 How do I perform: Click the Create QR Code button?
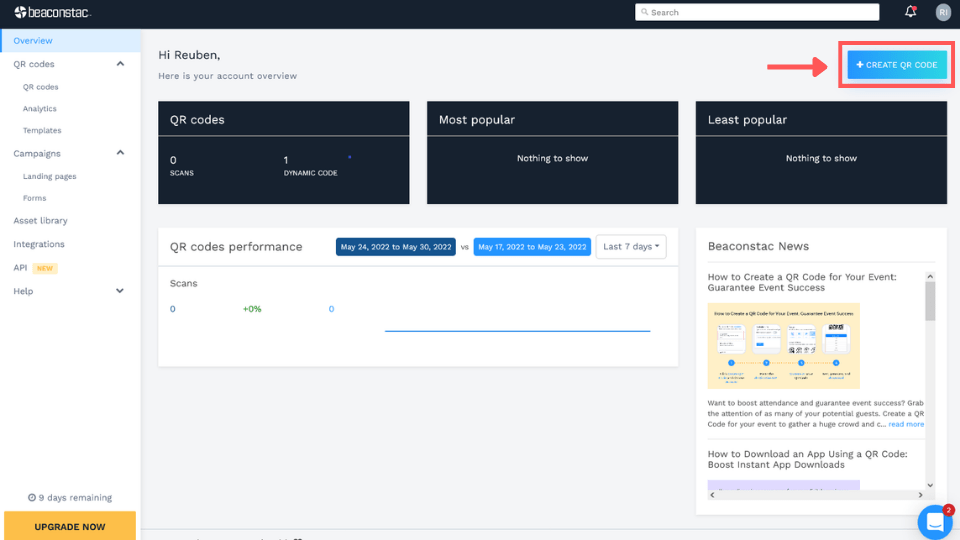897,65
